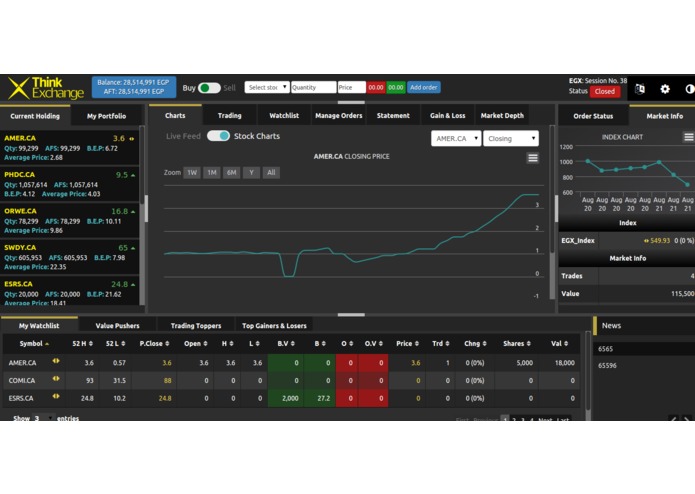Open the Index Chart hamburger menu
Image resolution: width=695 pixels, height=494 pixels.
pyautogui.click(x=688, y=137)
